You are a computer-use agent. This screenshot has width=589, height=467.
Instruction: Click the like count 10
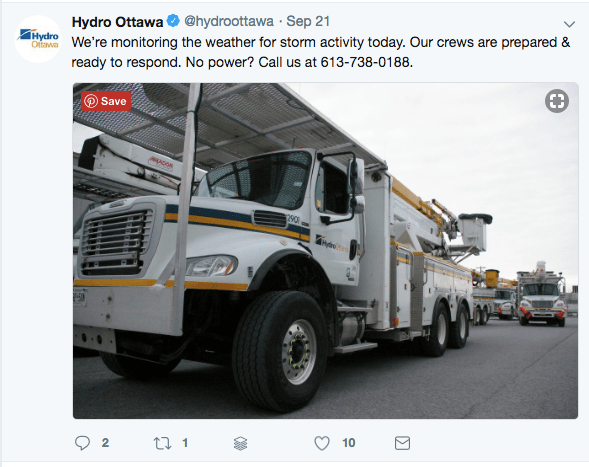(349, 443)
